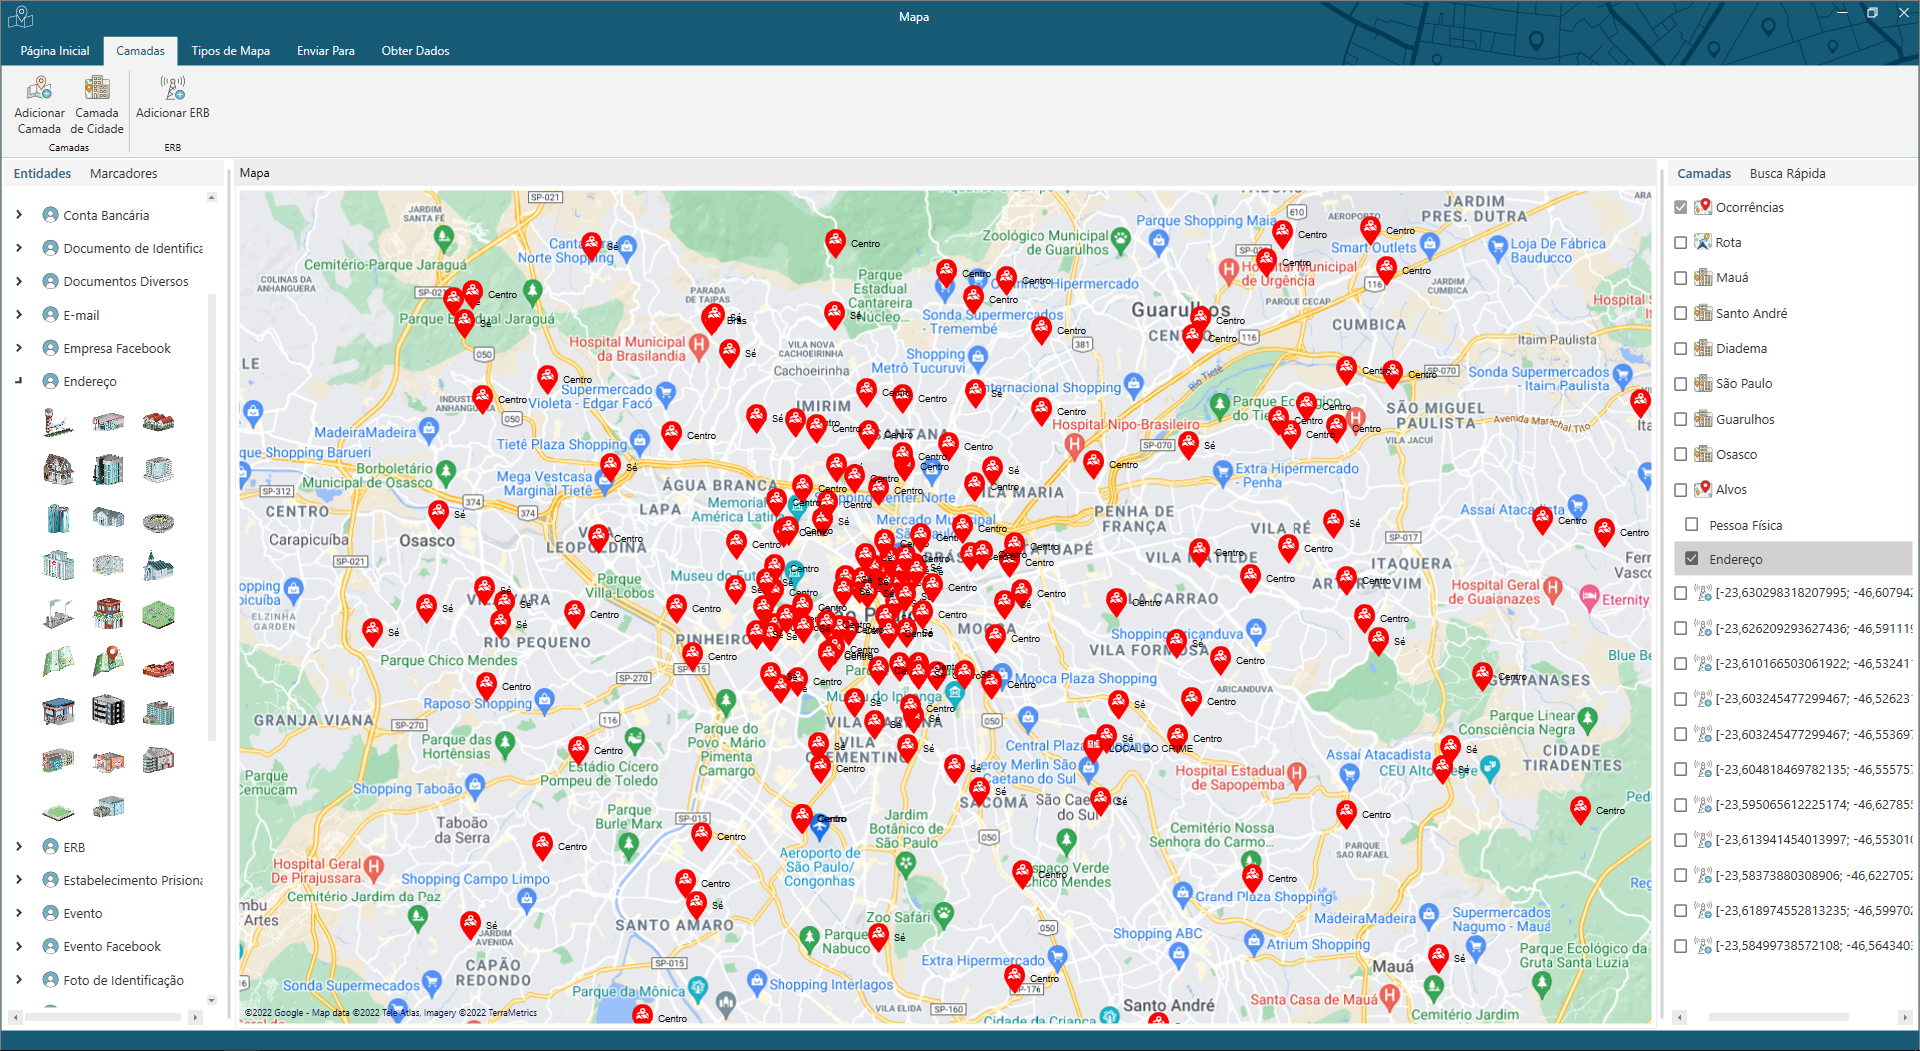Click the horizontal scrollbar below the Entidades list

tap(105, 1015)
